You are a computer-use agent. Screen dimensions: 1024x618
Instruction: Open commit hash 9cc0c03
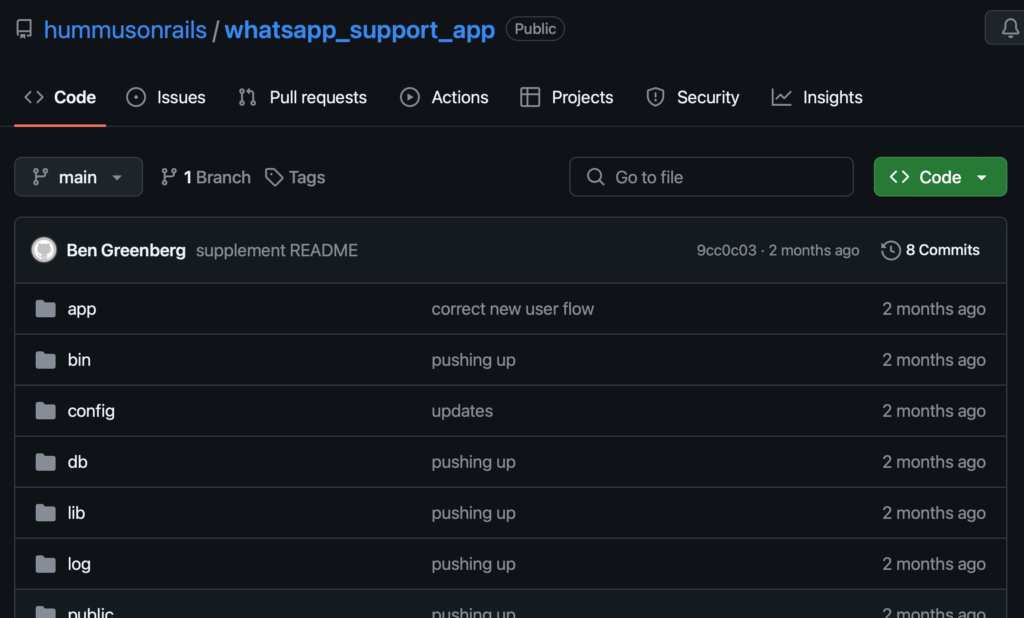pyautogui.click(x=726, y=250)
